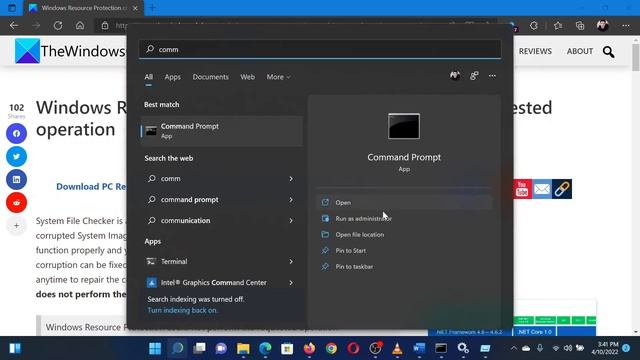This screenshot has width=640, height=360.
Task: Select Run as administrator option
Action: (404, 219)
